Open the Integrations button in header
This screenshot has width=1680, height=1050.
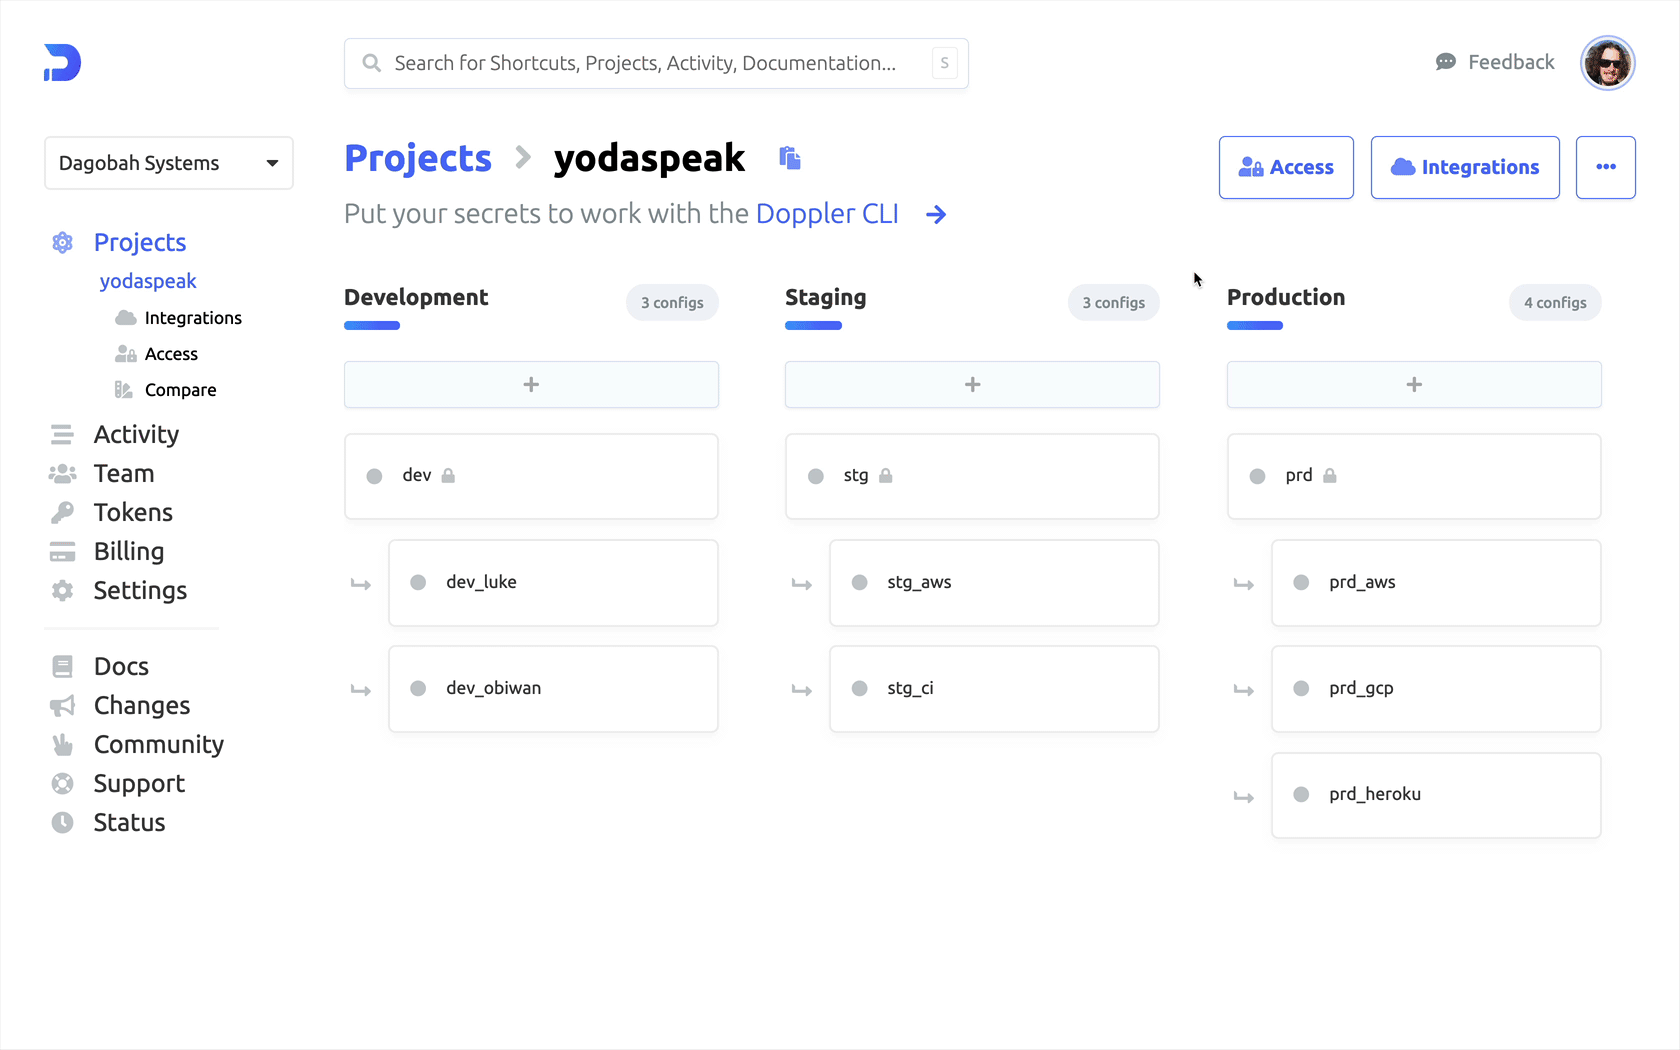(1465, 167)
